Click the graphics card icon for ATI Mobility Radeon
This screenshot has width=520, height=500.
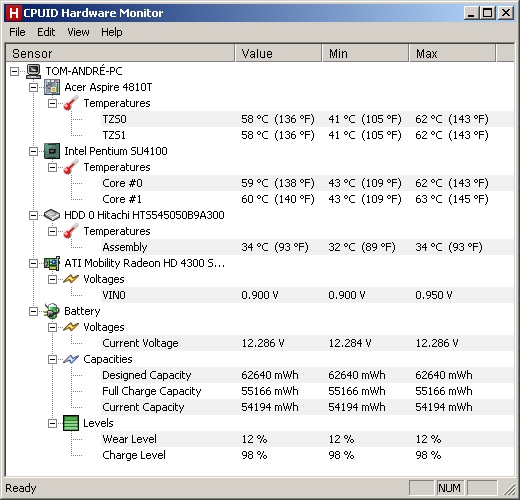click(52, 263)
